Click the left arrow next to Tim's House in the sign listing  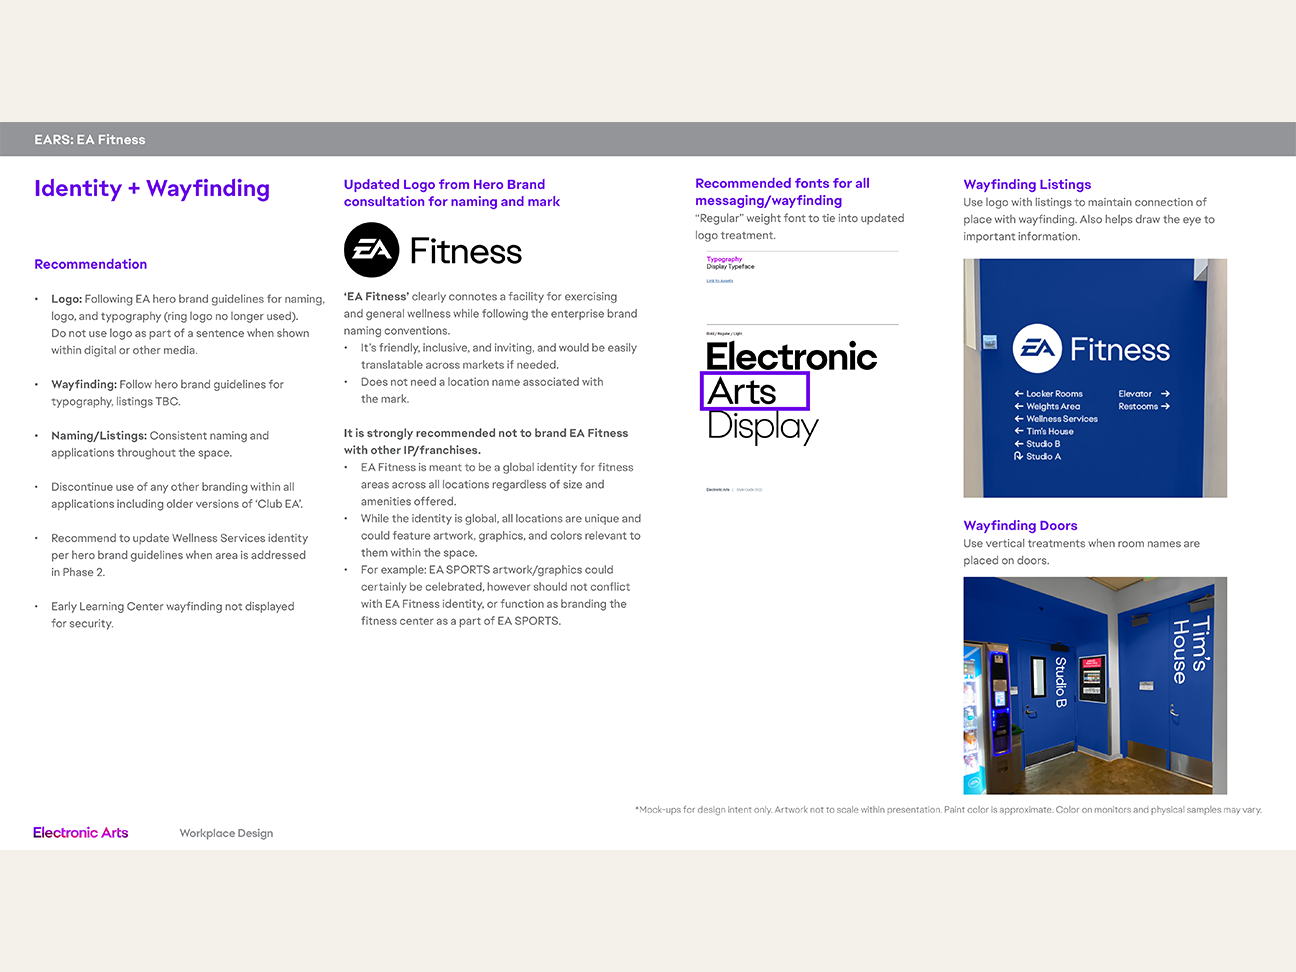pyautogui.click(x=1018, y=431)
